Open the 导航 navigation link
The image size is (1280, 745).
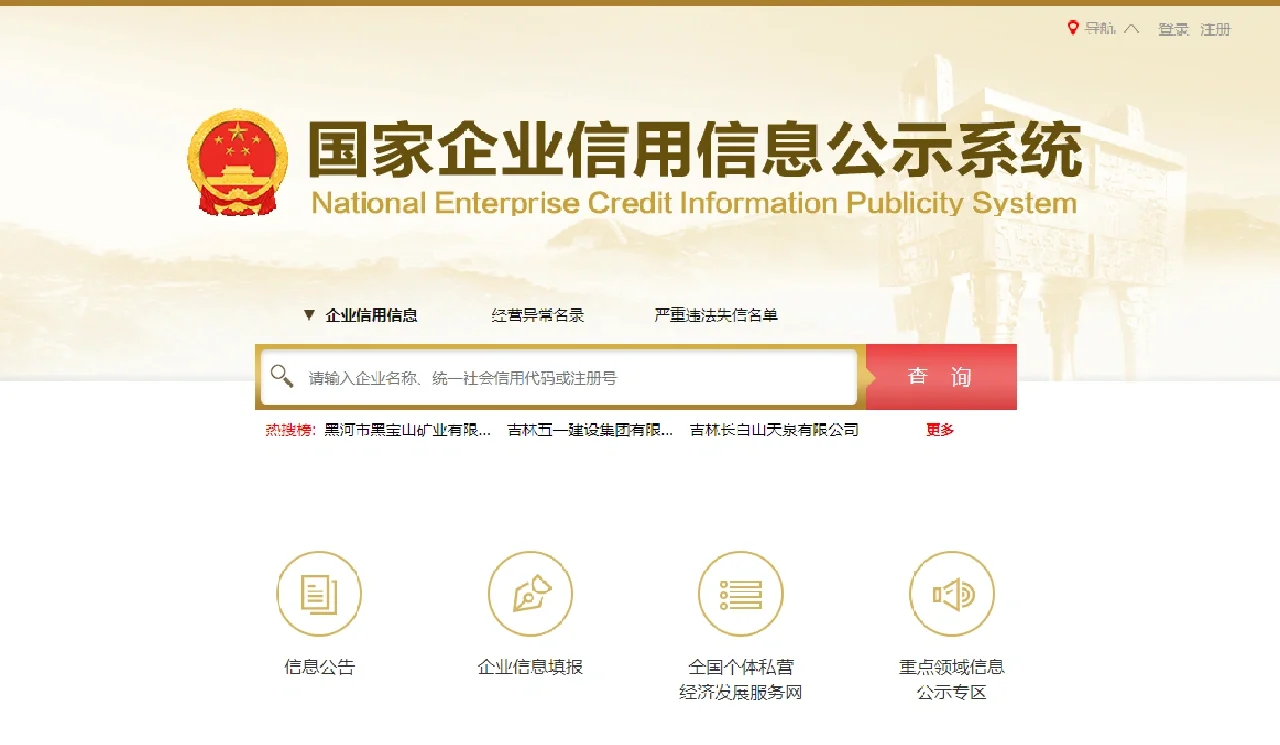coord(1100,29)
